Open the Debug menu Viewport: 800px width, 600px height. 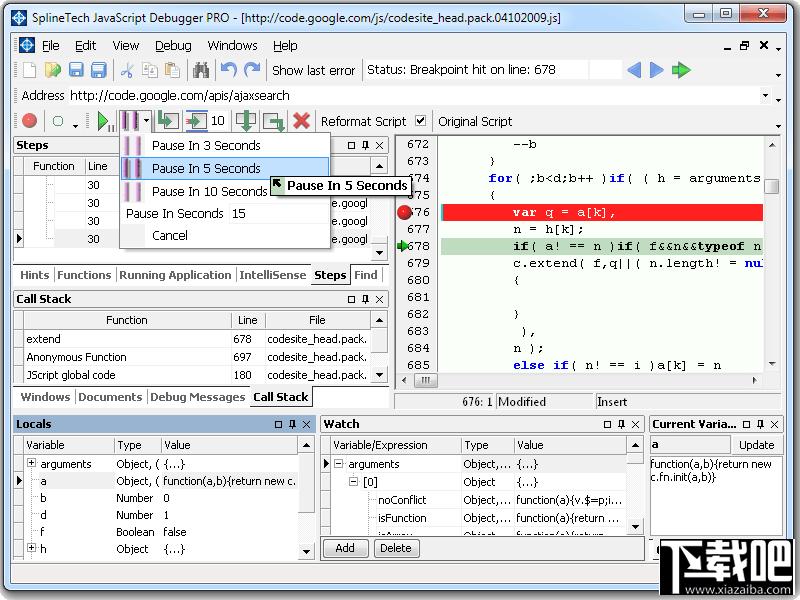pyautogui.click(x=173, y=45)
